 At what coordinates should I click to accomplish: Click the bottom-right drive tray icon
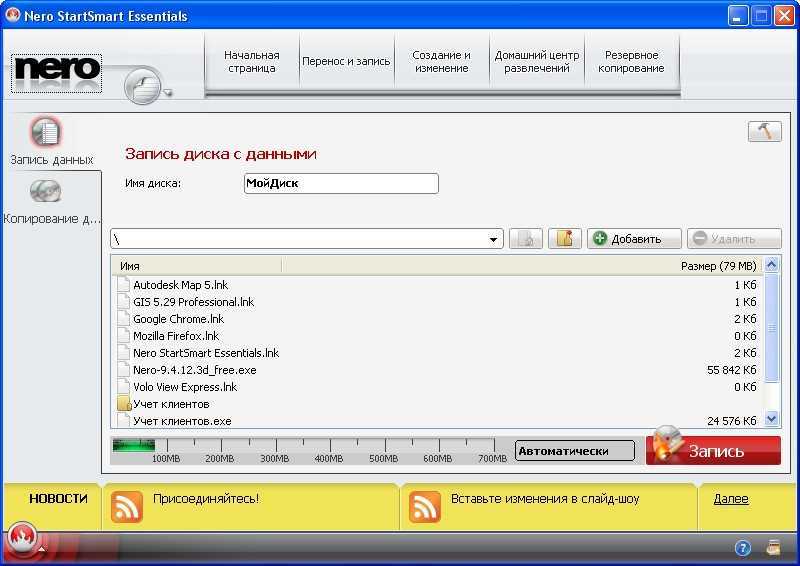click(x=774, y=548)
